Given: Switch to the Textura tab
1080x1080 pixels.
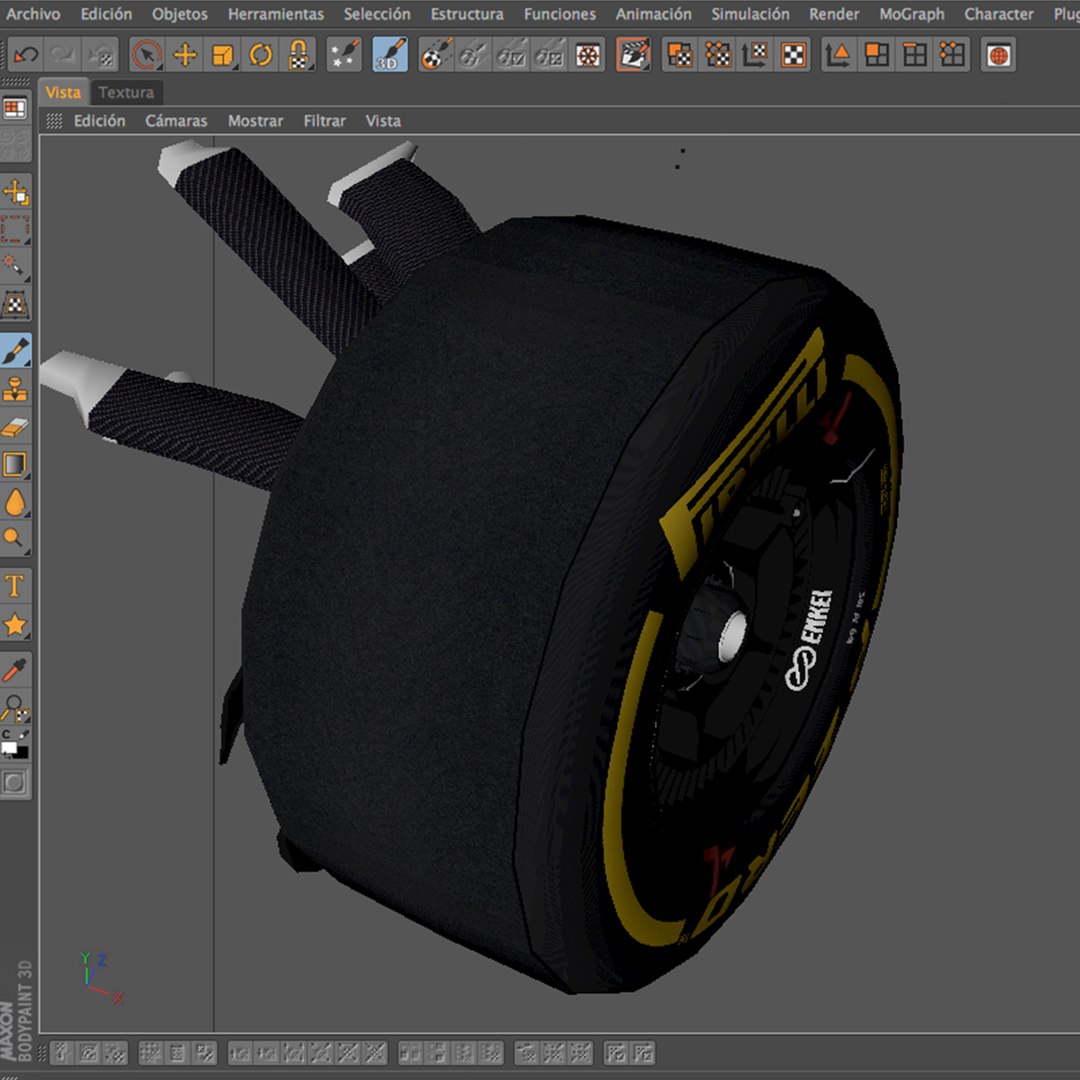Looking at the screenshot, I should (x=126, y=92).
